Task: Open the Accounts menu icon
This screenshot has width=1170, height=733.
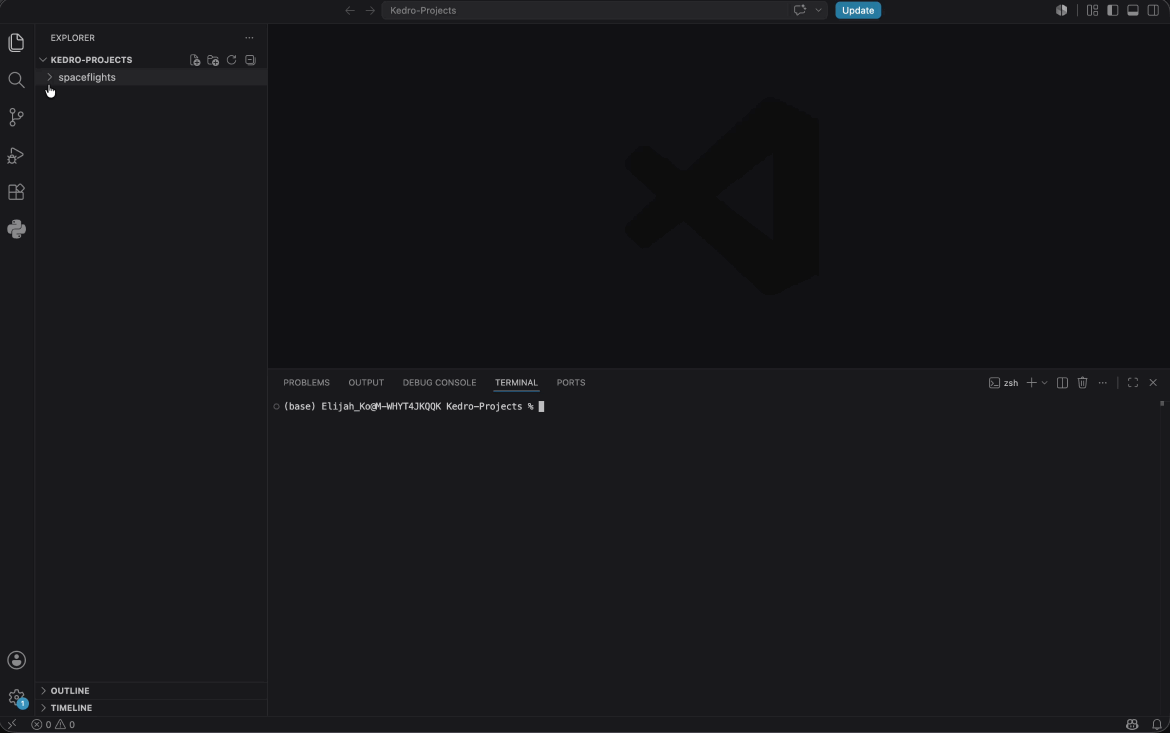Action: pyautogui.click(x=16, y=660)
